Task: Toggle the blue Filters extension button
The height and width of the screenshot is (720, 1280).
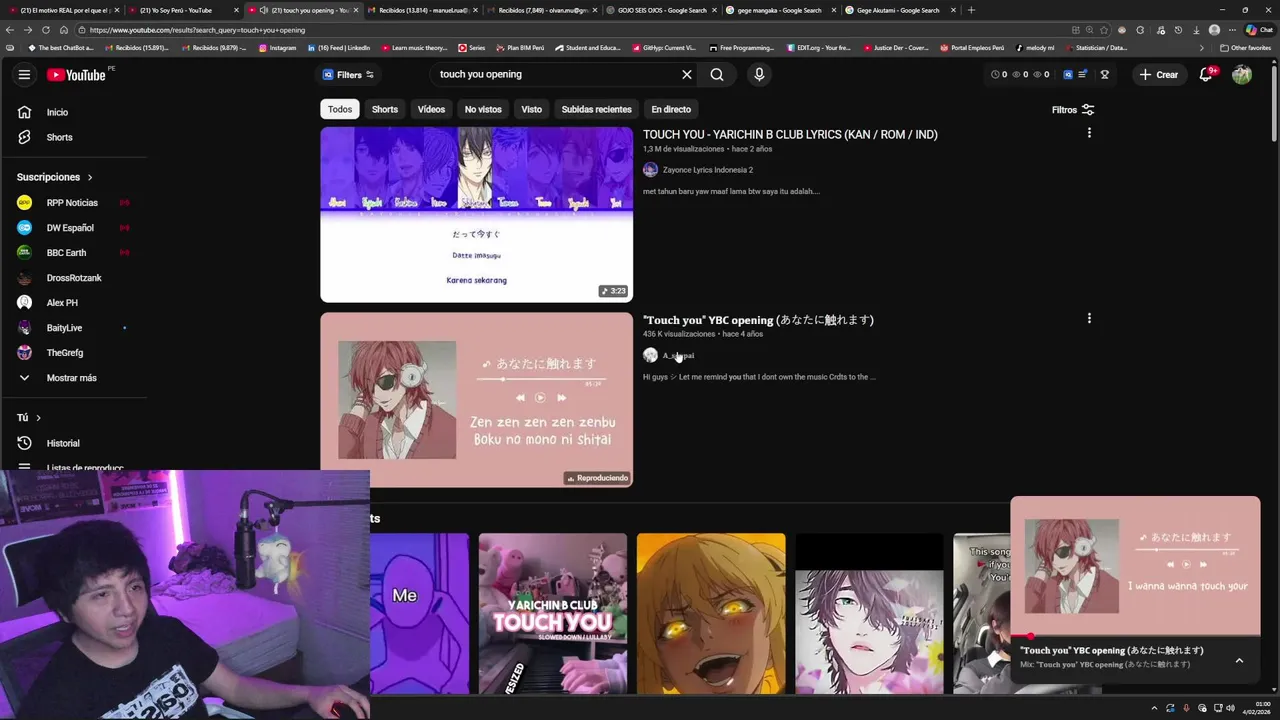Action: click(347, 74)
